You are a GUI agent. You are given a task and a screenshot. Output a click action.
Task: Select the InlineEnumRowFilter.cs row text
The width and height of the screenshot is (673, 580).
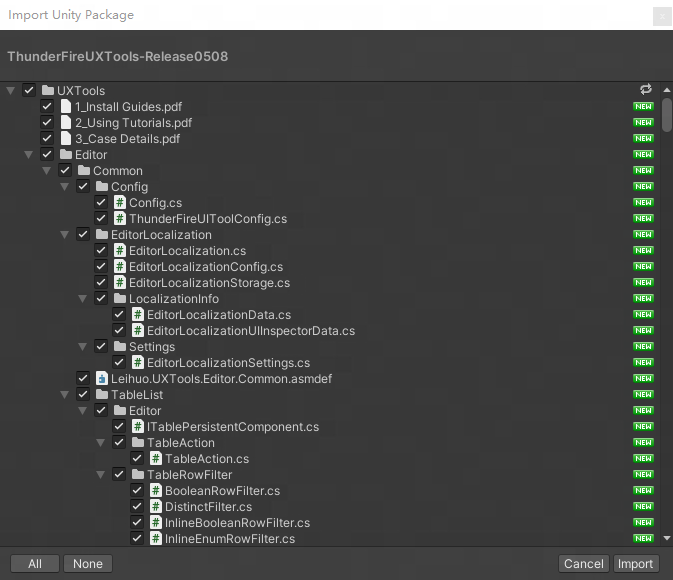[x=230, y=539]
